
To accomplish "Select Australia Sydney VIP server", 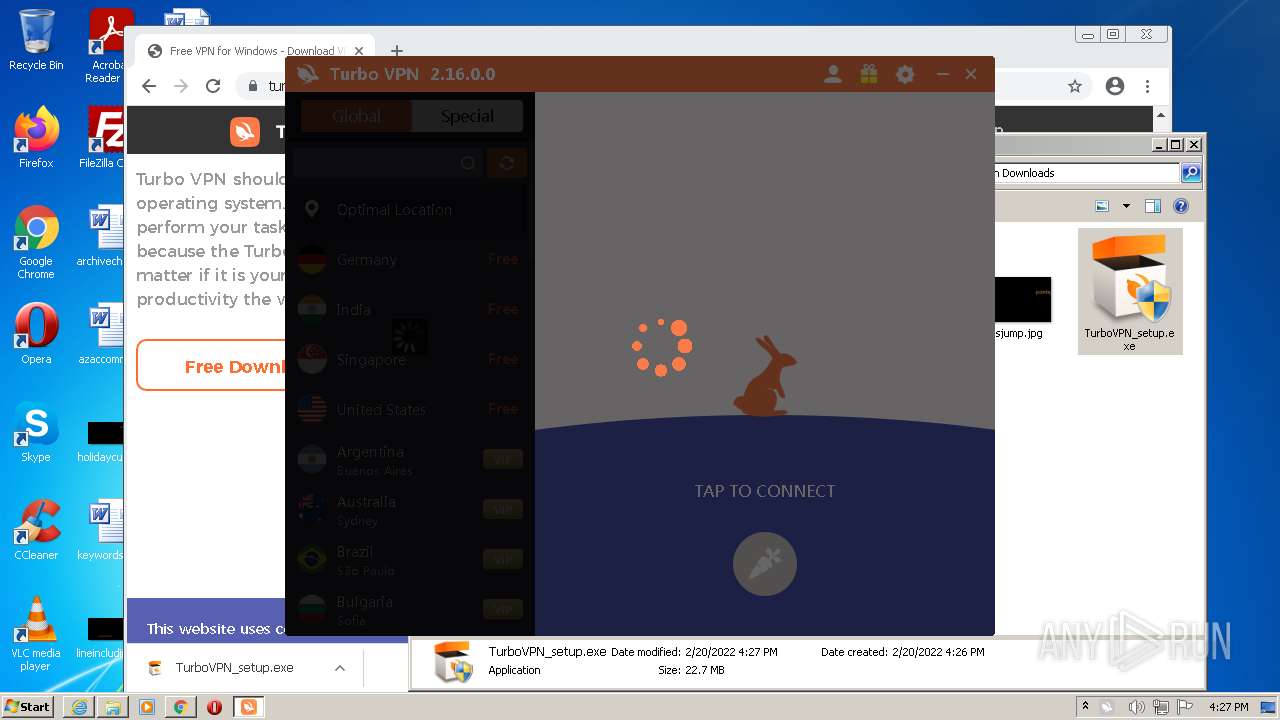I will click(410, 510).
